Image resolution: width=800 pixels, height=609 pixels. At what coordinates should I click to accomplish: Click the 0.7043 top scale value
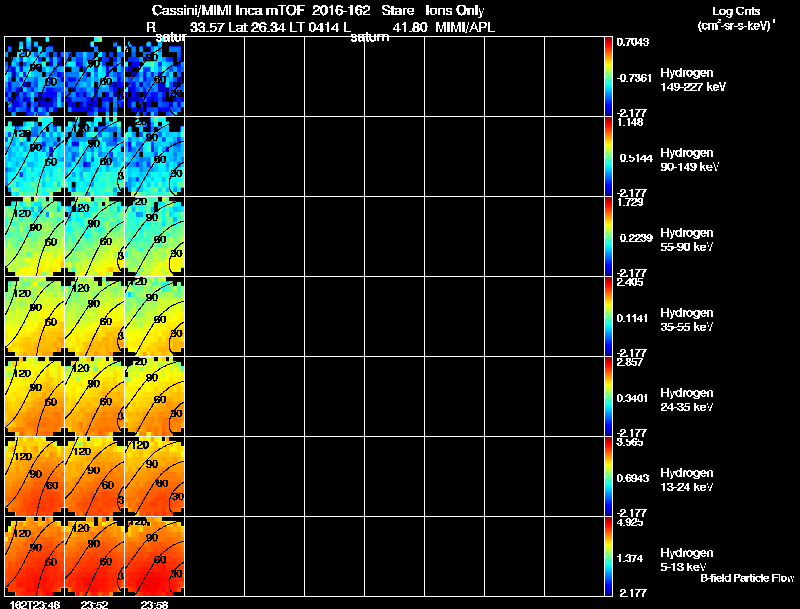(633, 42)
